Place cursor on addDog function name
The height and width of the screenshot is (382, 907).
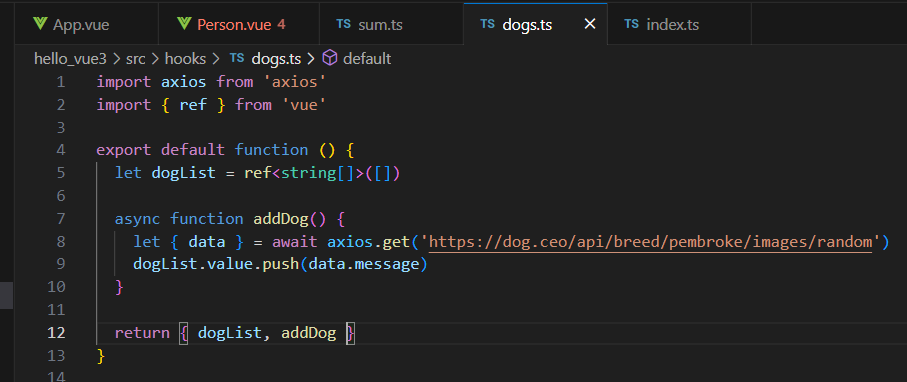pos(281,219)
